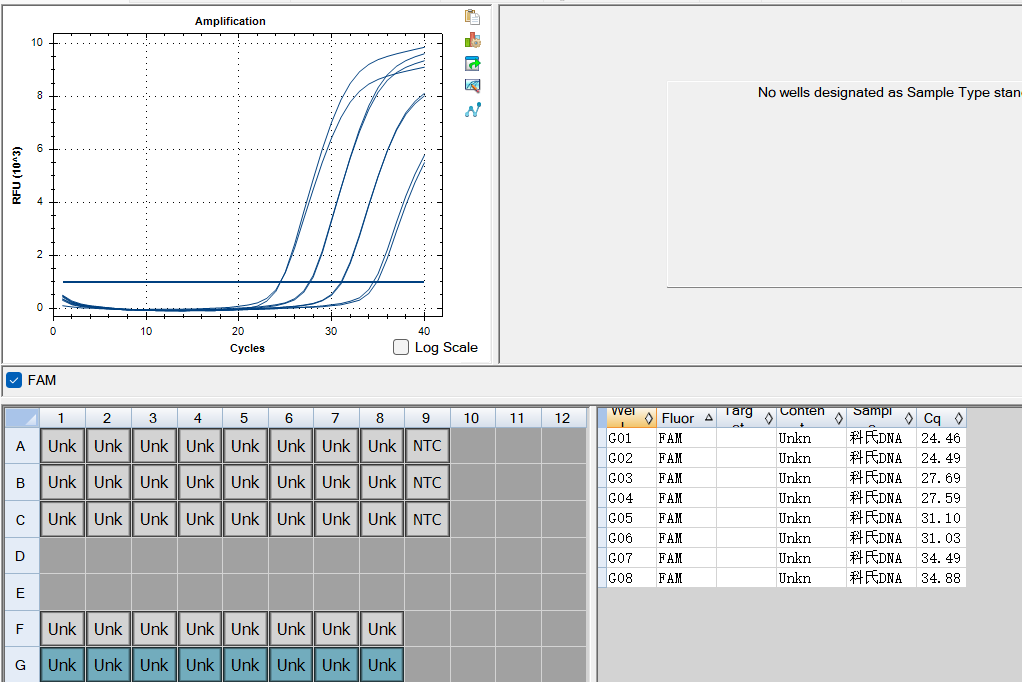Click Cq value 24.49
Viewport: 1022px width, 682px height.
(x=941, y=458)
